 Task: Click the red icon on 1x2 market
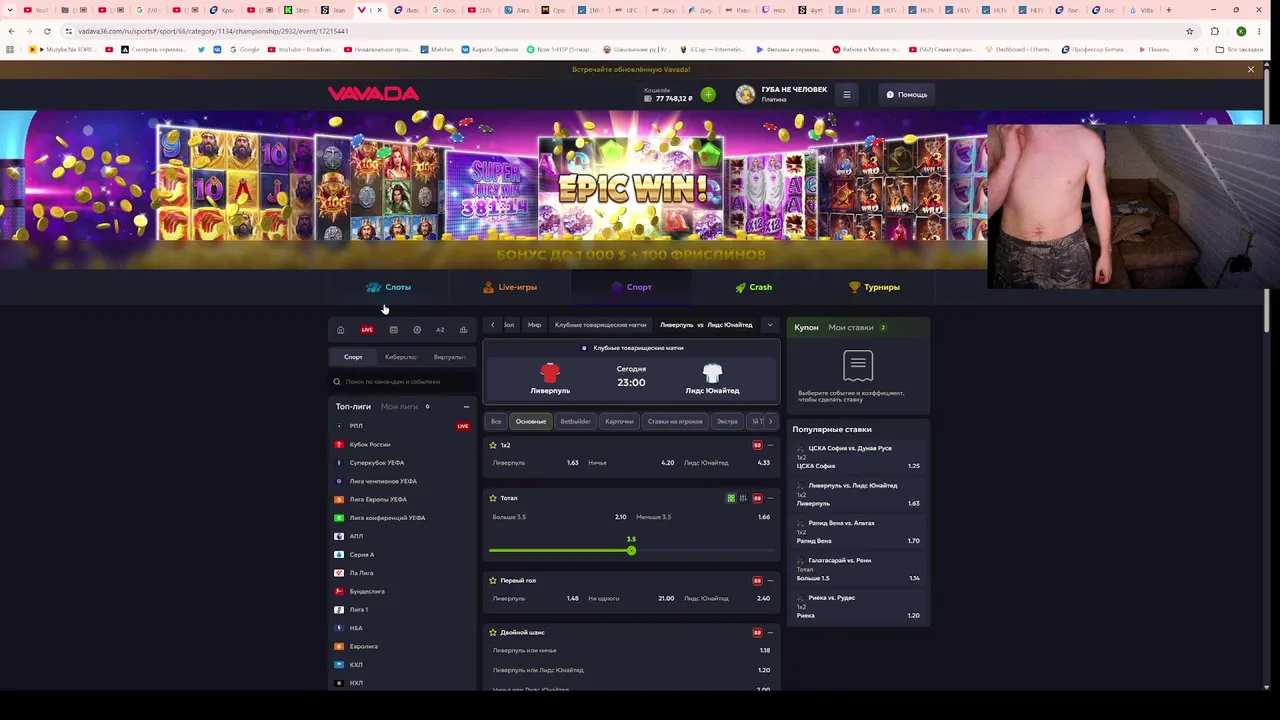click(757, 445)
